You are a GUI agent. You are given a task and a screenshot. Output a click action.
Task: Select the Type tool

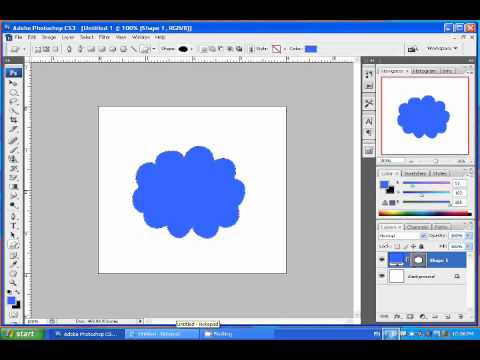click(x=13, y=226)
